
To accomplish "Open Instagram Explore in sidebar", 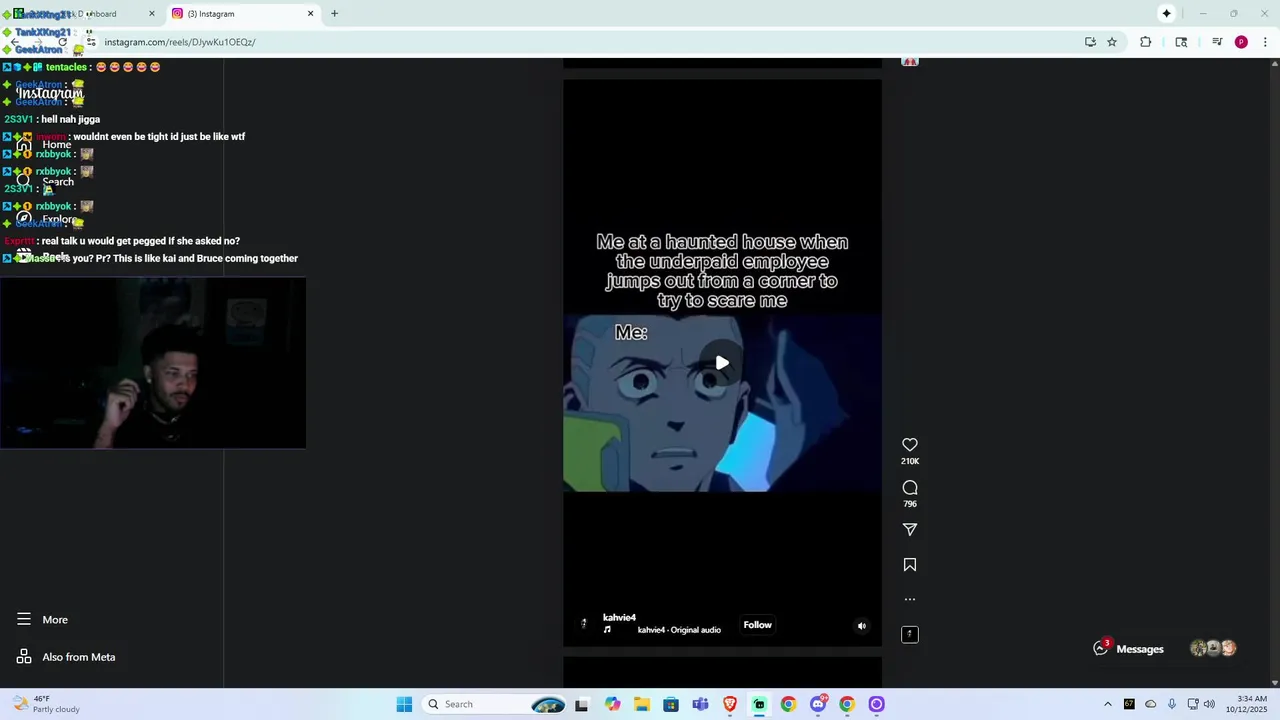I will (x=48, y=219).
